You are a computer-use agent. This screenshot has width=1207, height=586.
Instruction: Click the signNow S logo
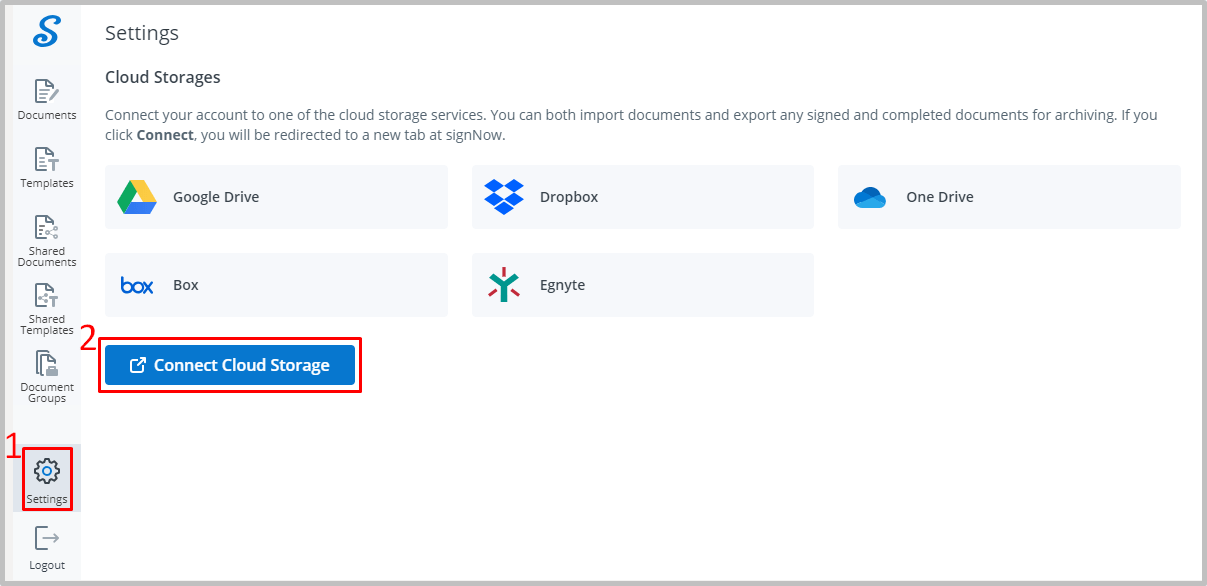(x=46, y=31)
